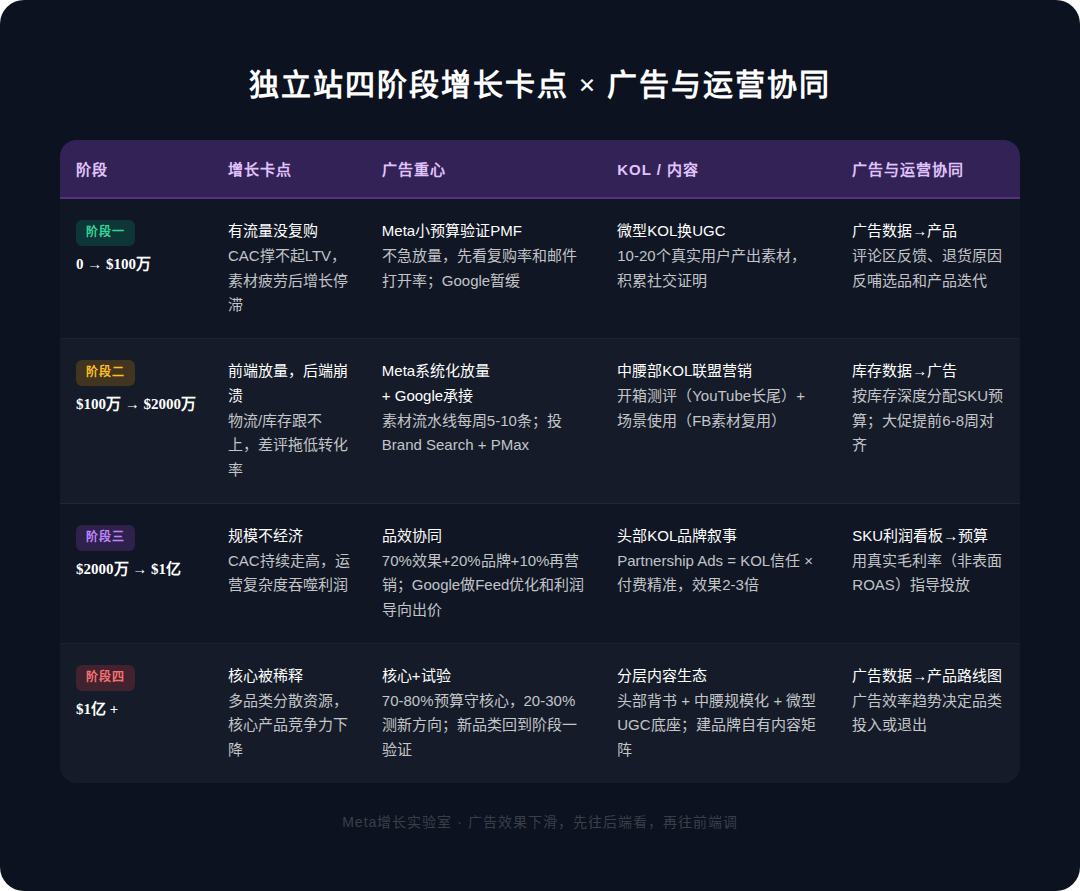Click the "Meta小预算验证PMF" cell title
The image size is (1080, 891).
pos(450,230)
